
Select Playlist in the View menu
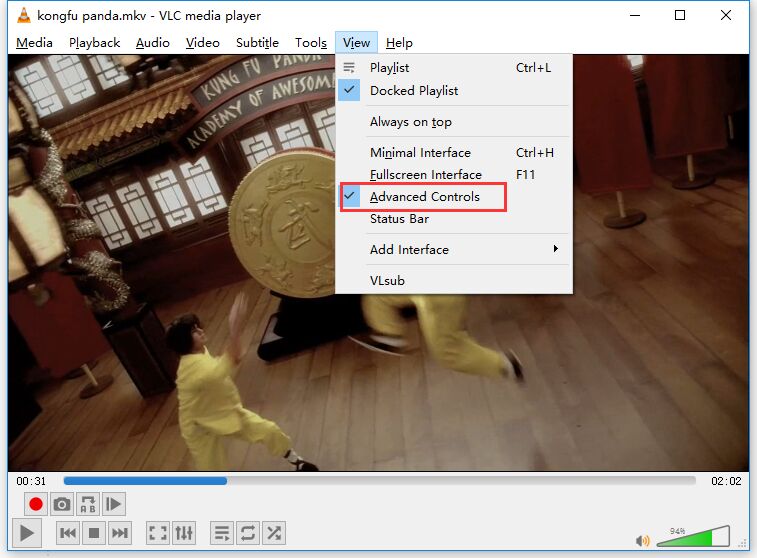point(454,68)
